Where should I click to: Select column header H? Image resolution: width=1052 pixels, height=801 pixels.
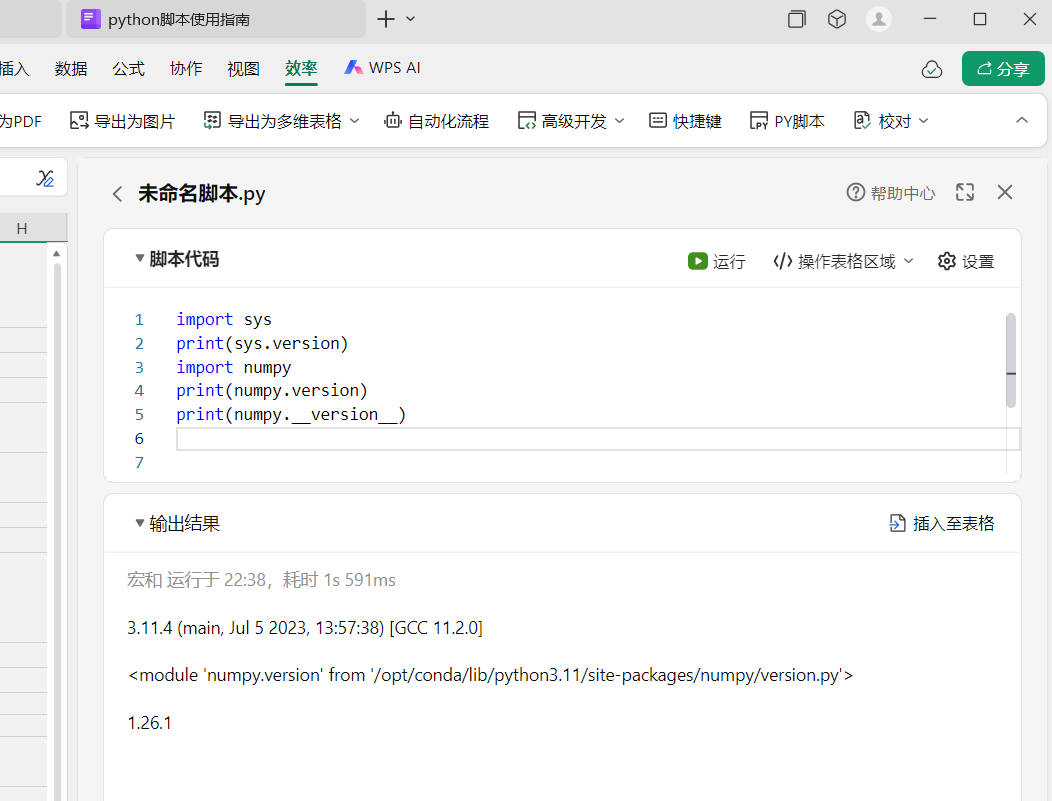pos(22,228)
